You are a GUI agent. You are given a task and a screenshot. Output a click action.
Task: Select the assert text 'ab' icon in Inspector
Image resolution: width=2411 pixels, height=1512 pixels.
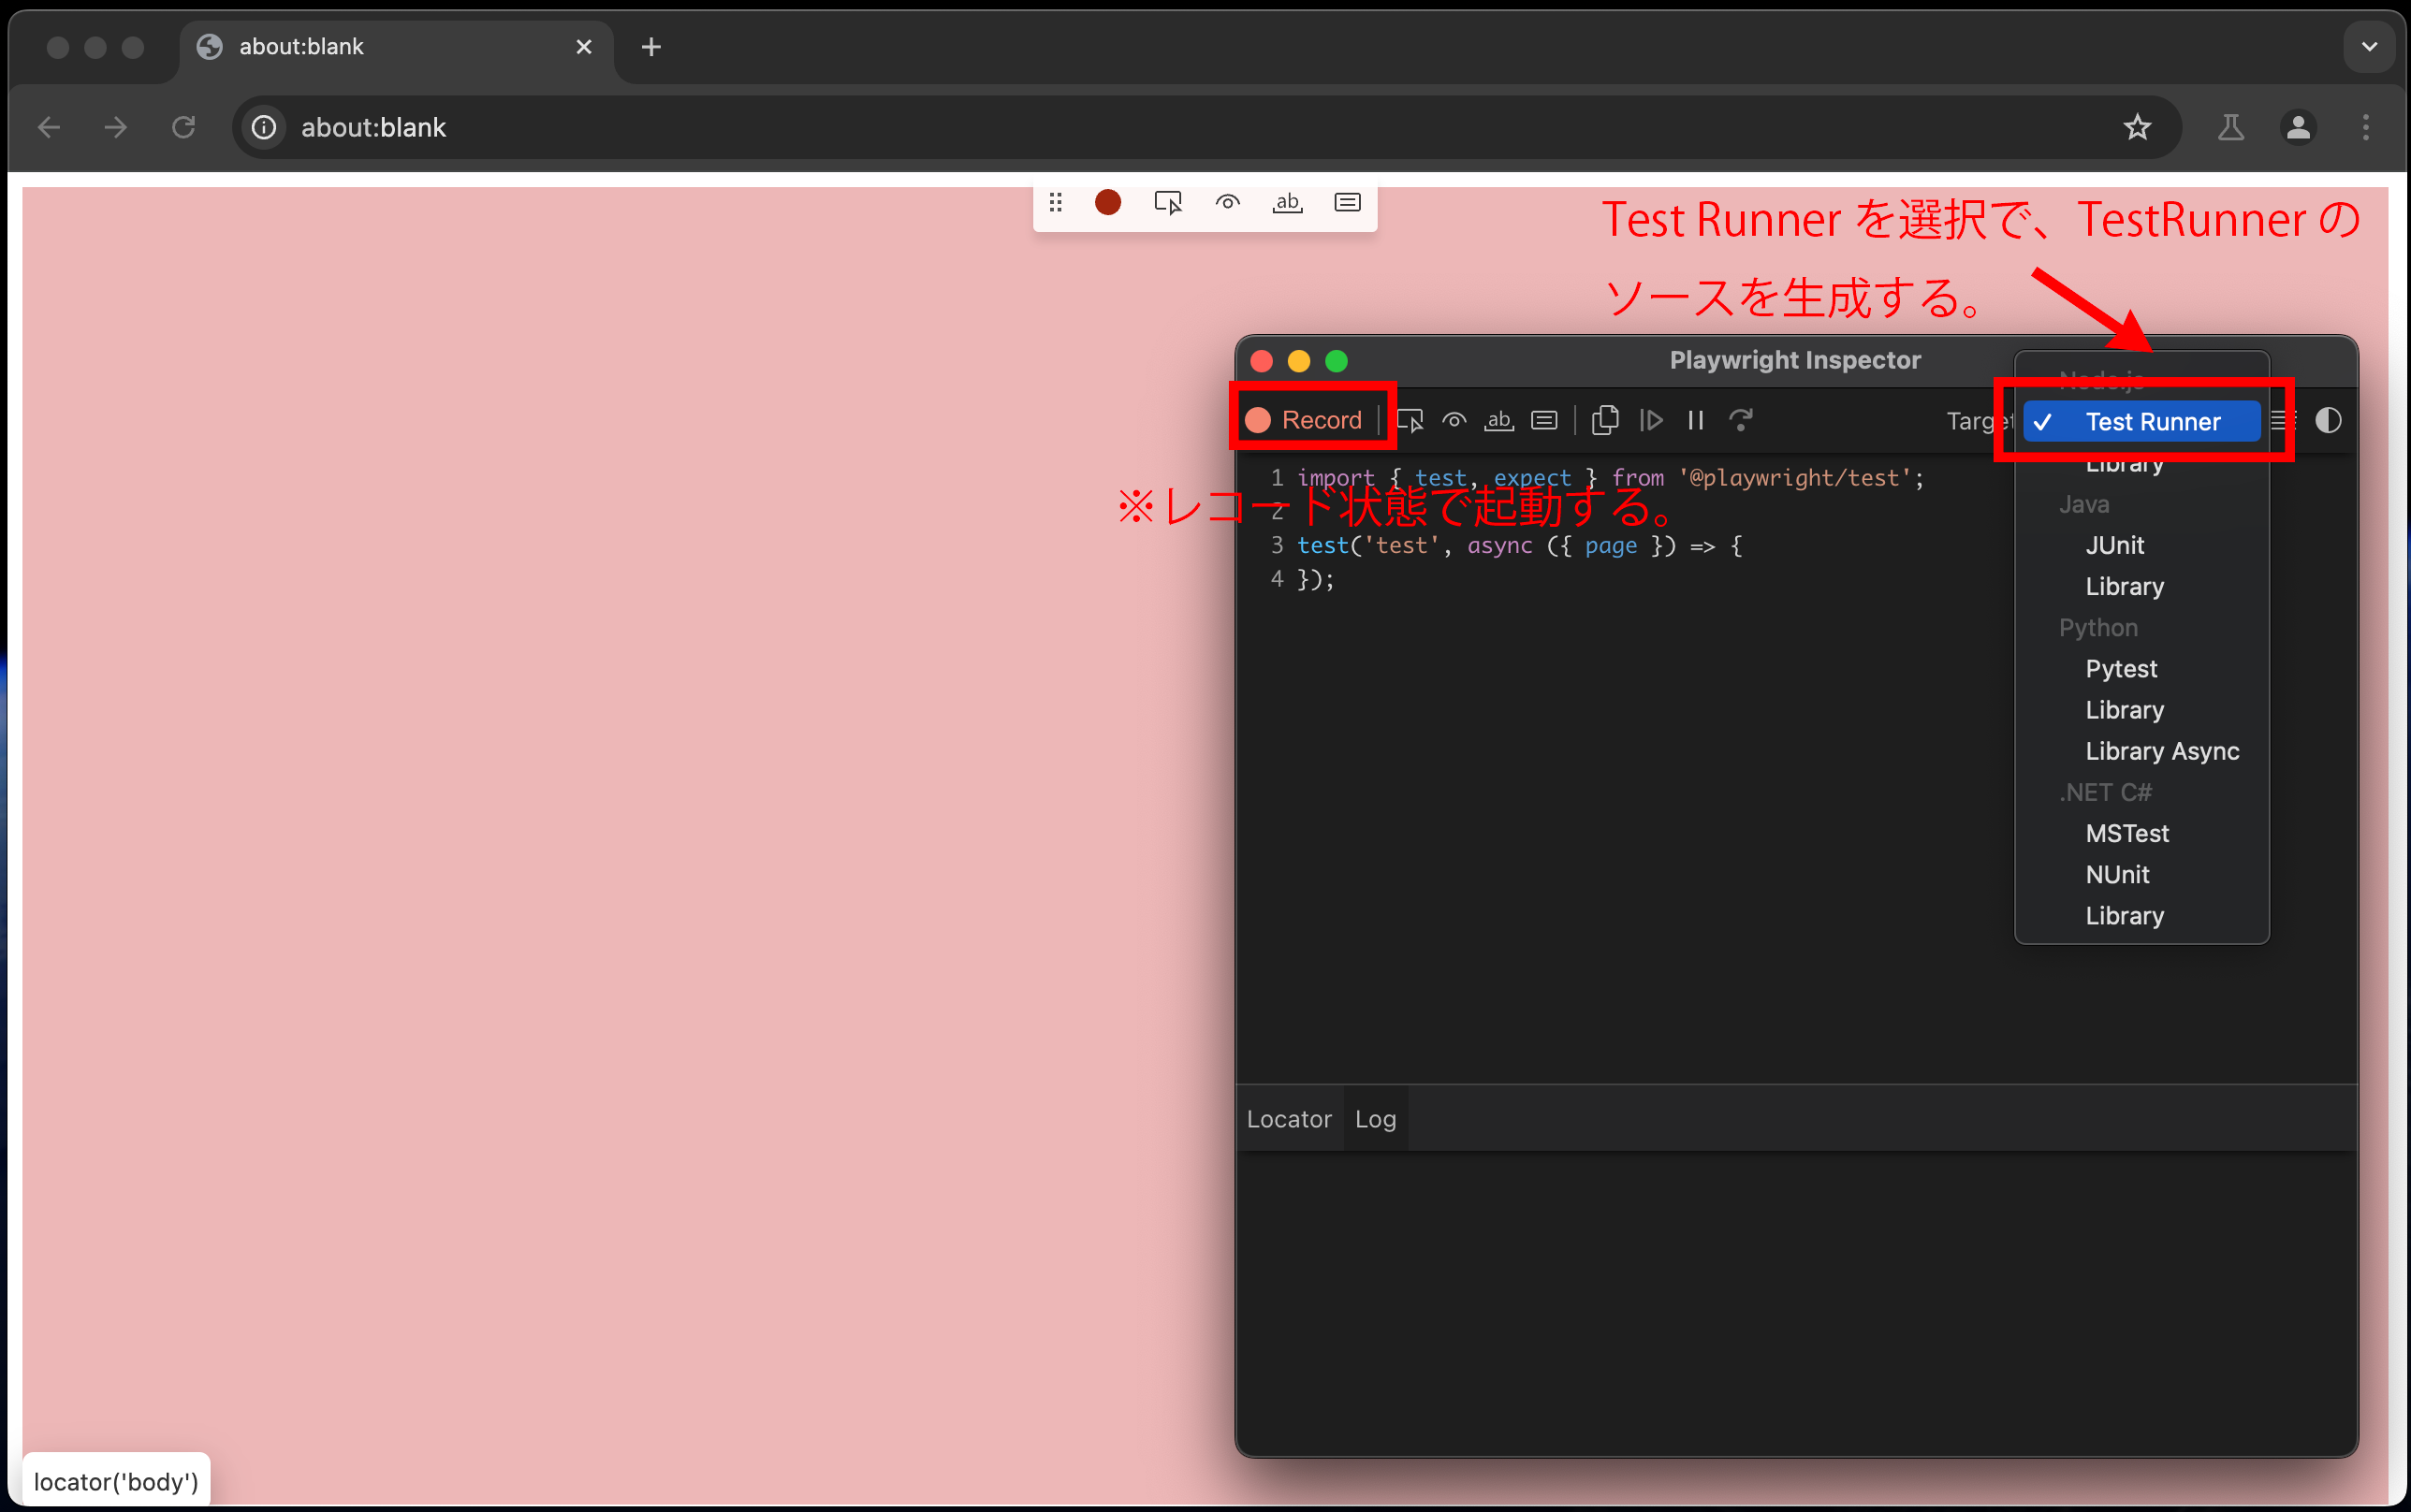1498,420
